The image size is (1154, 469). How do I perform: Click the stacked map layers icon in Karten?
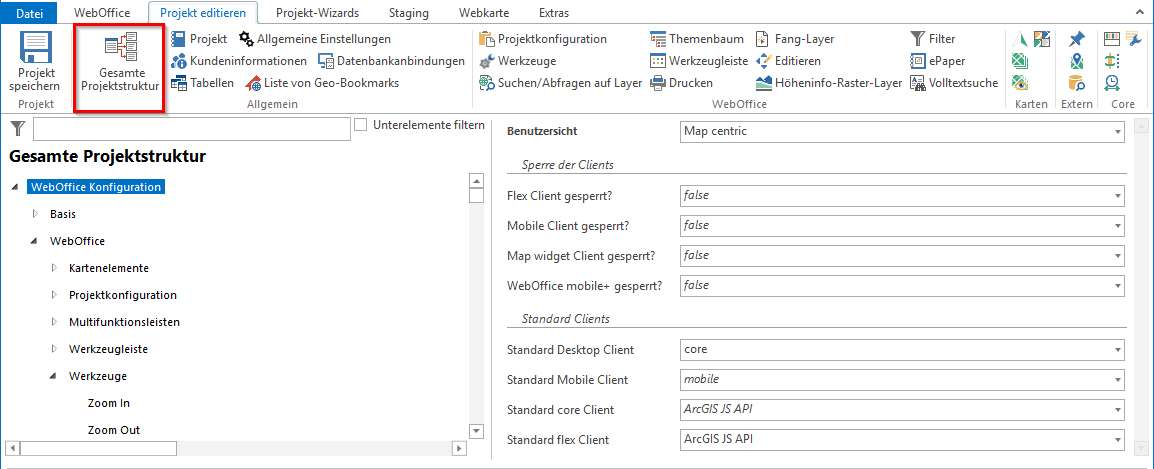[1020, 61]
